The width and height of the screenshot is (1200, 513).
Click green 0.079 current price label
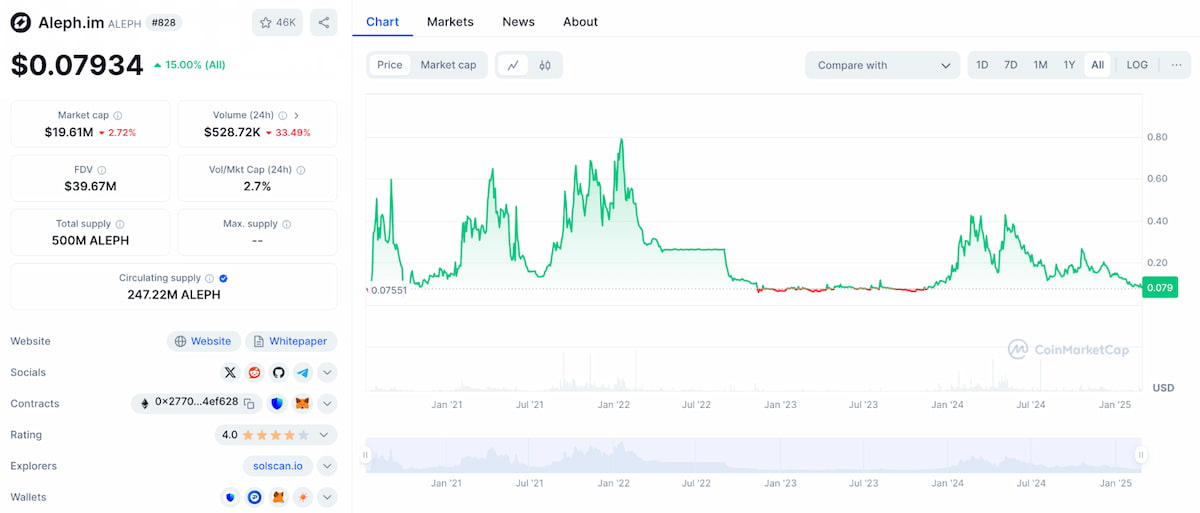[x=1159, y=288]
